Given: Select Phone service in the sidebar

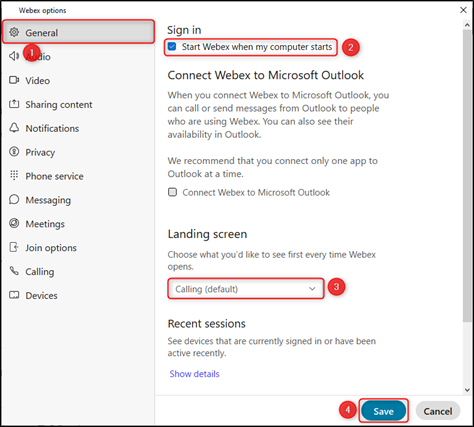Looking at the screenshot, I should (x=79, y=176).
